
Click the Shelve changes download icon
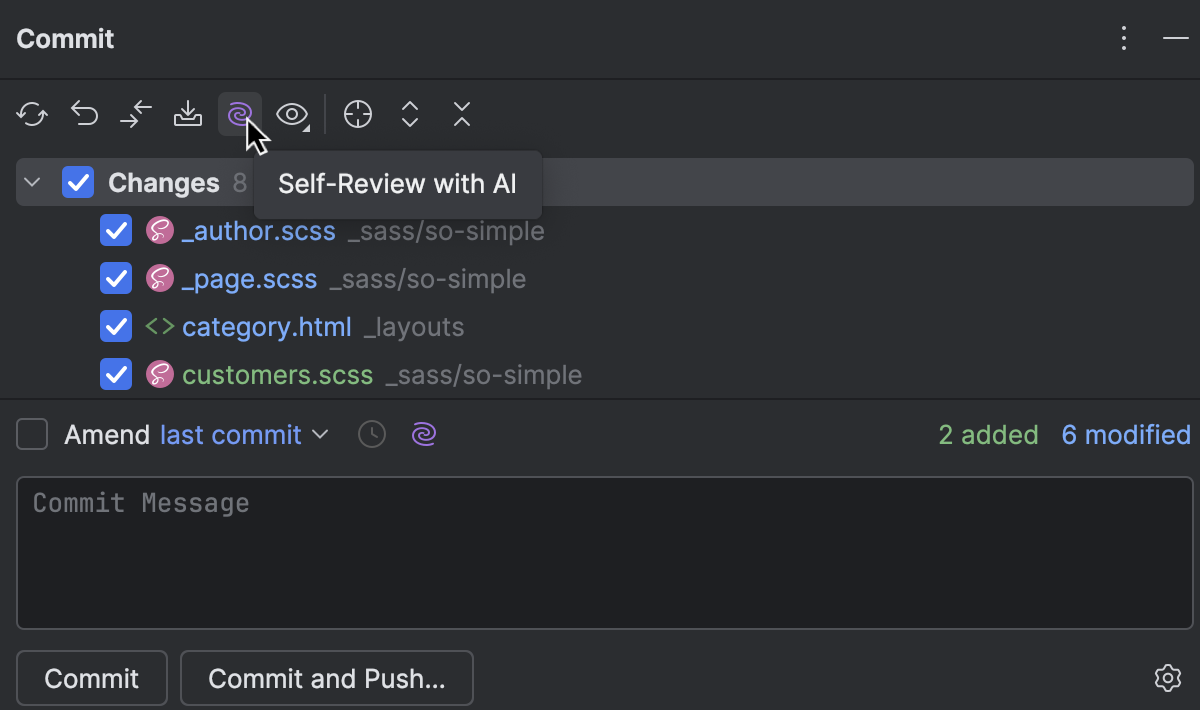click(188, 114)
